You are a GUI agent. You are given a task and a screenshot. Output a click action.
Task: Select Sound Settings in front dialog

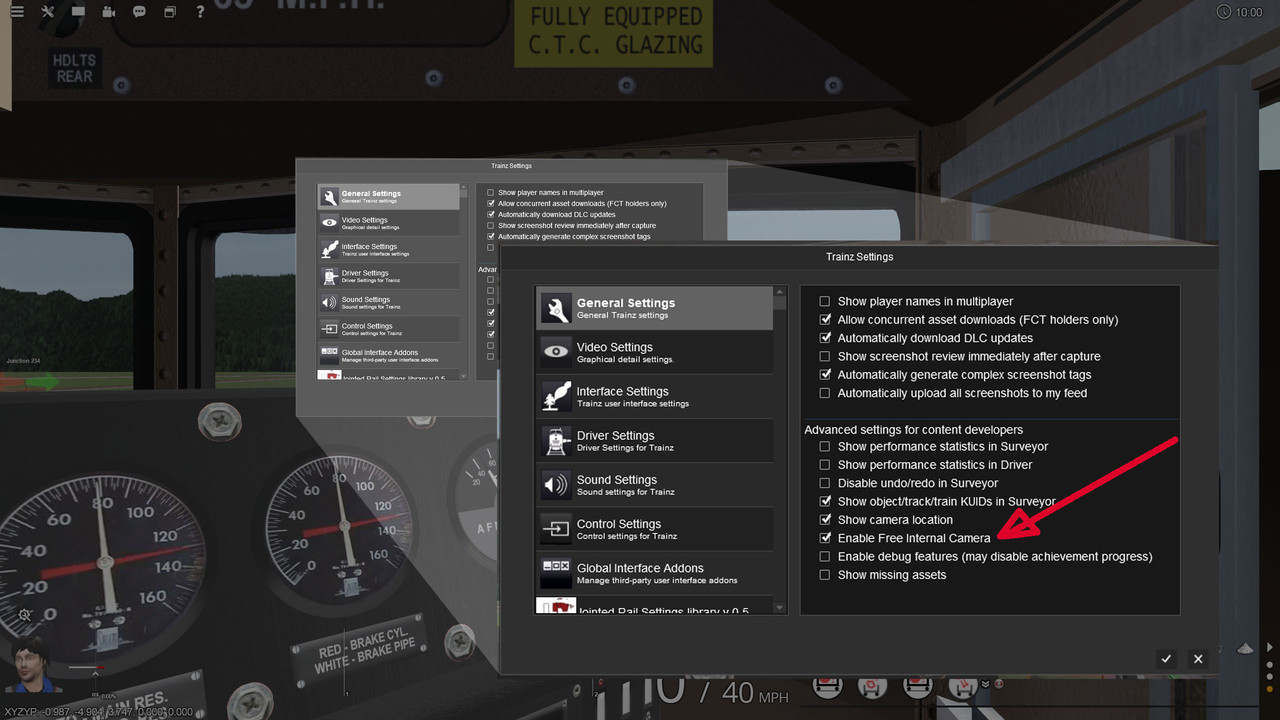[x=655, y=484]
